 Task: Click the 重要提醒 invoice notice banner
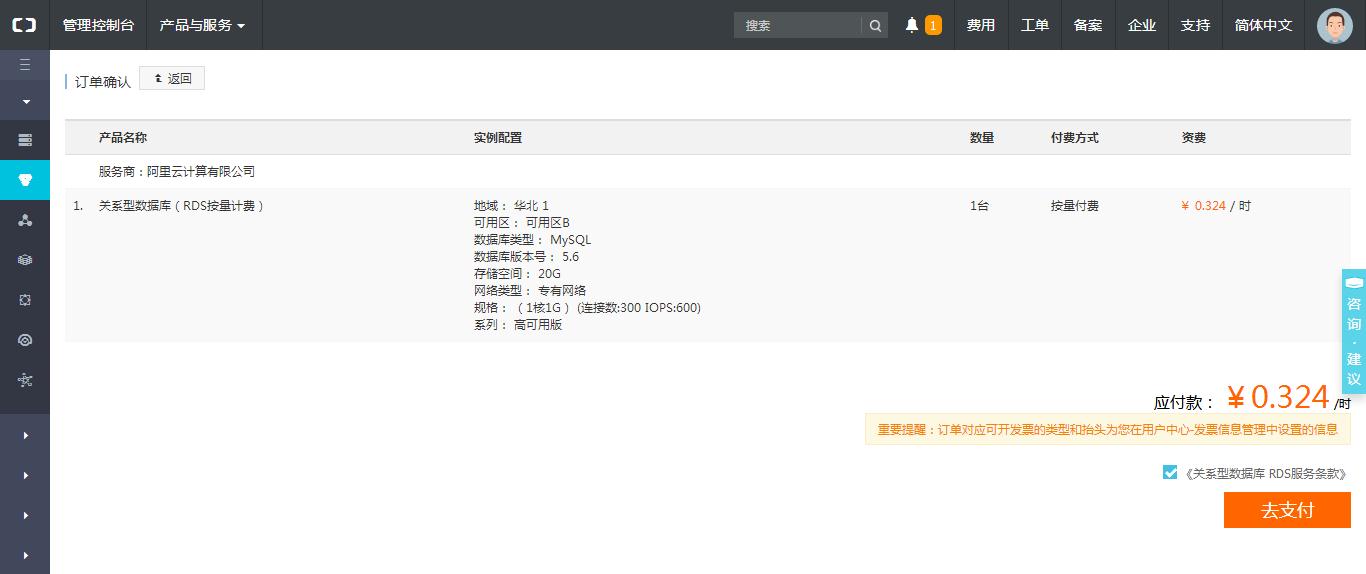pos(1108,430)
